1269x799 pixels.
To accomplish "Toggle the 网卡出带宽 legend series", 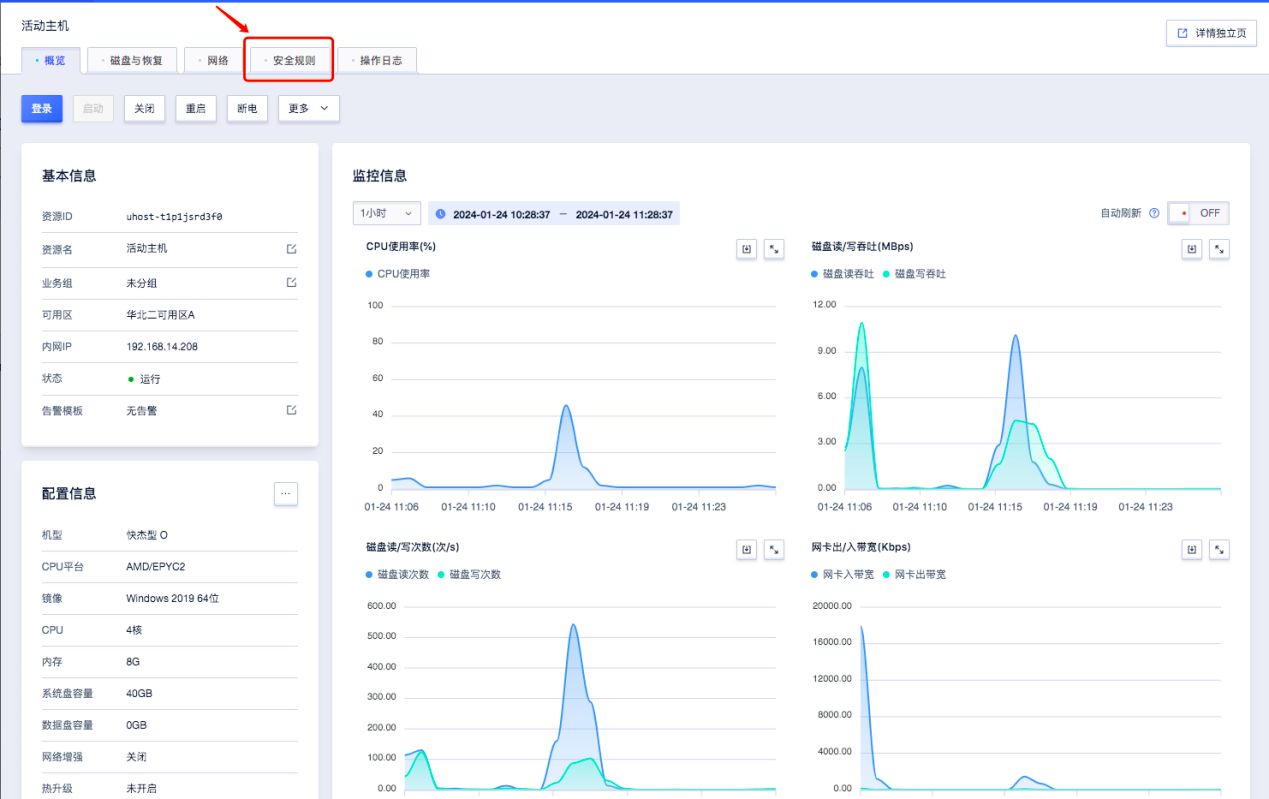I will (915, 574).
